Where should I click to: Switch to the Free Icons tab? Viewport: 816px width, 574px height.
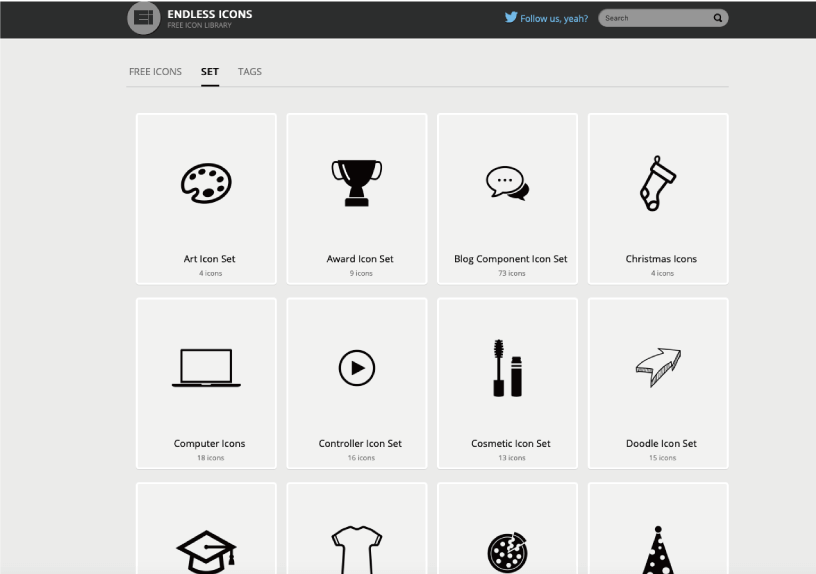155,72
